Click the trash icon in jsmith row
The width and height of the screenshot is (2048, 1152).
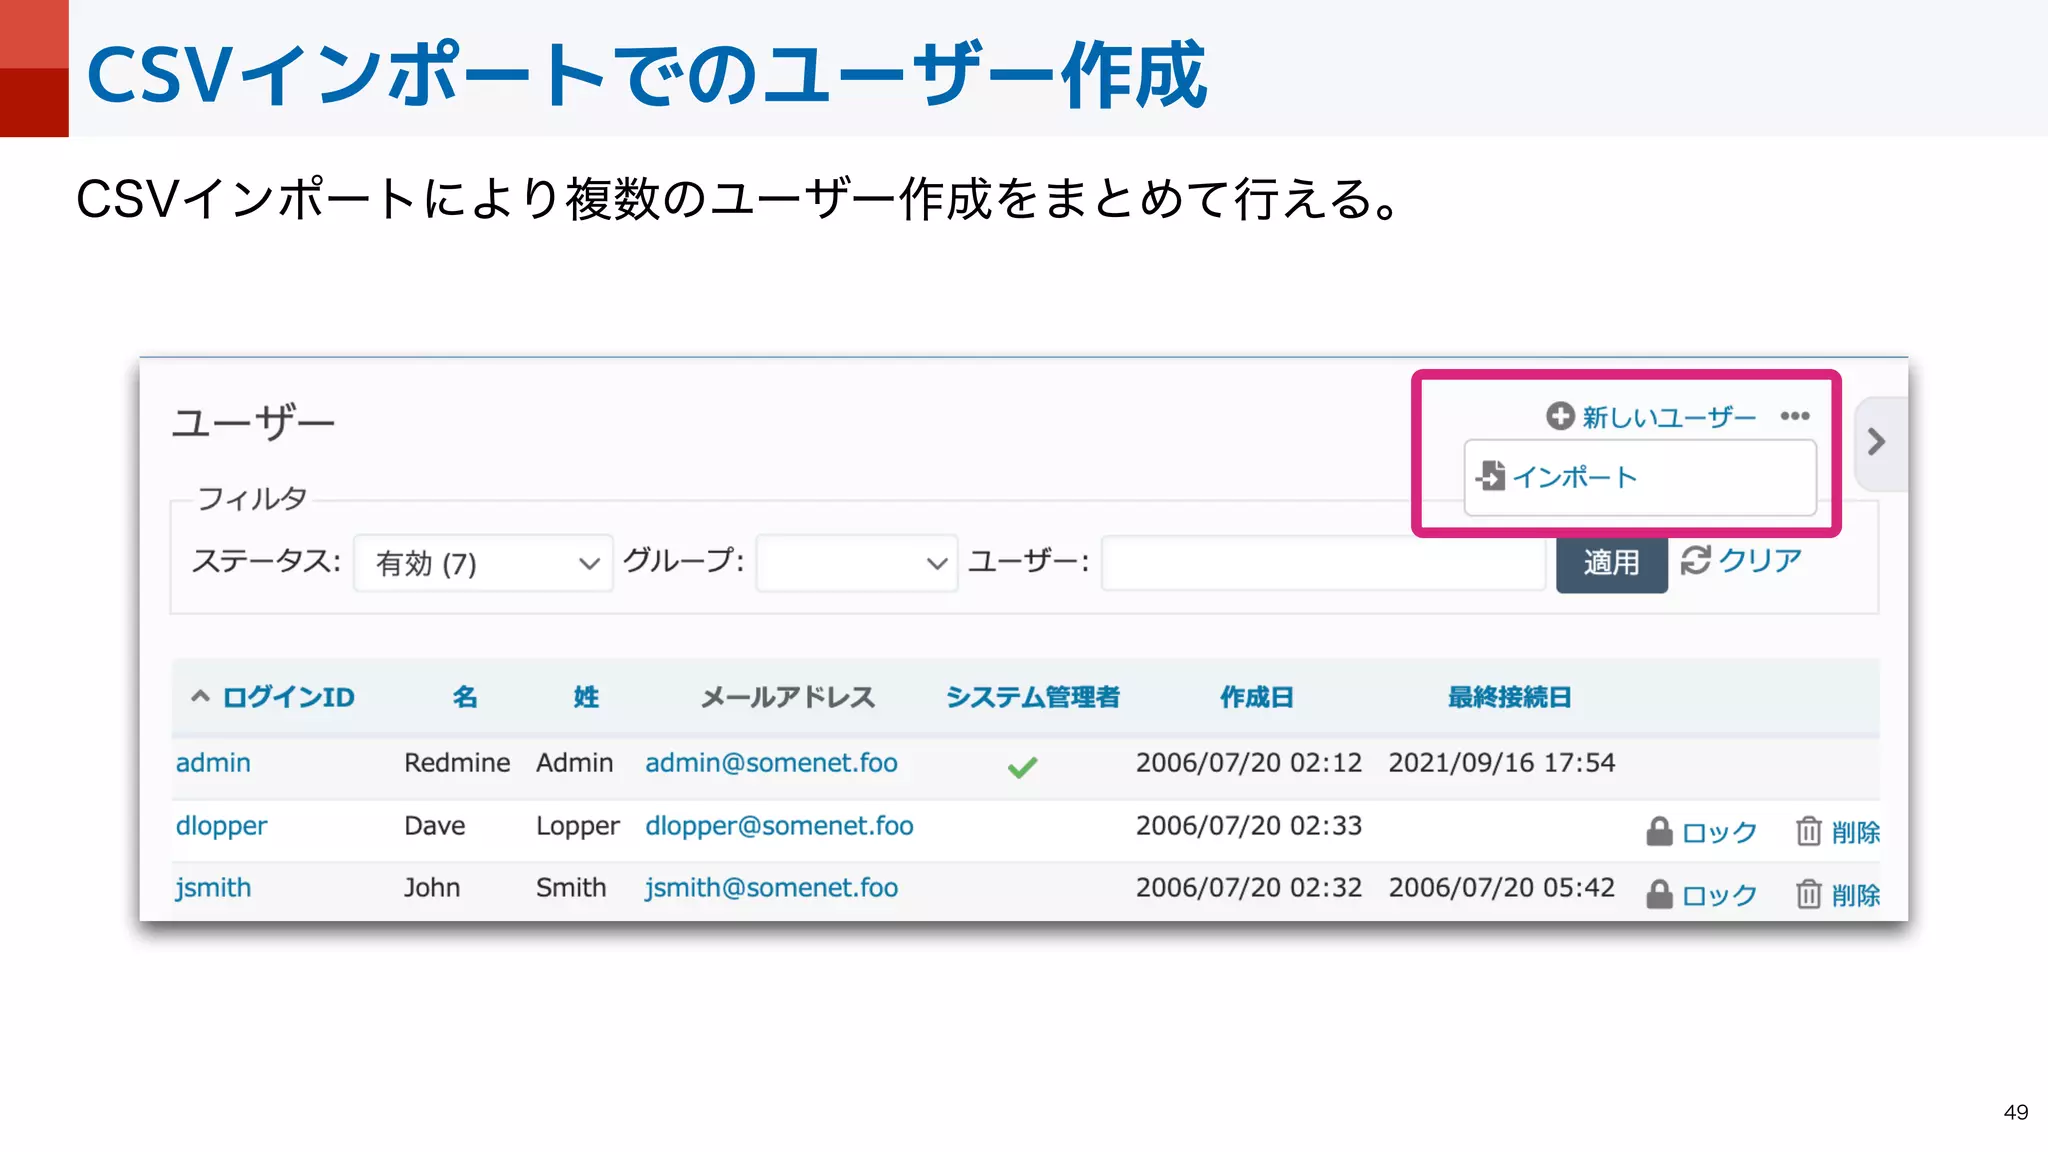[1808, 894]
